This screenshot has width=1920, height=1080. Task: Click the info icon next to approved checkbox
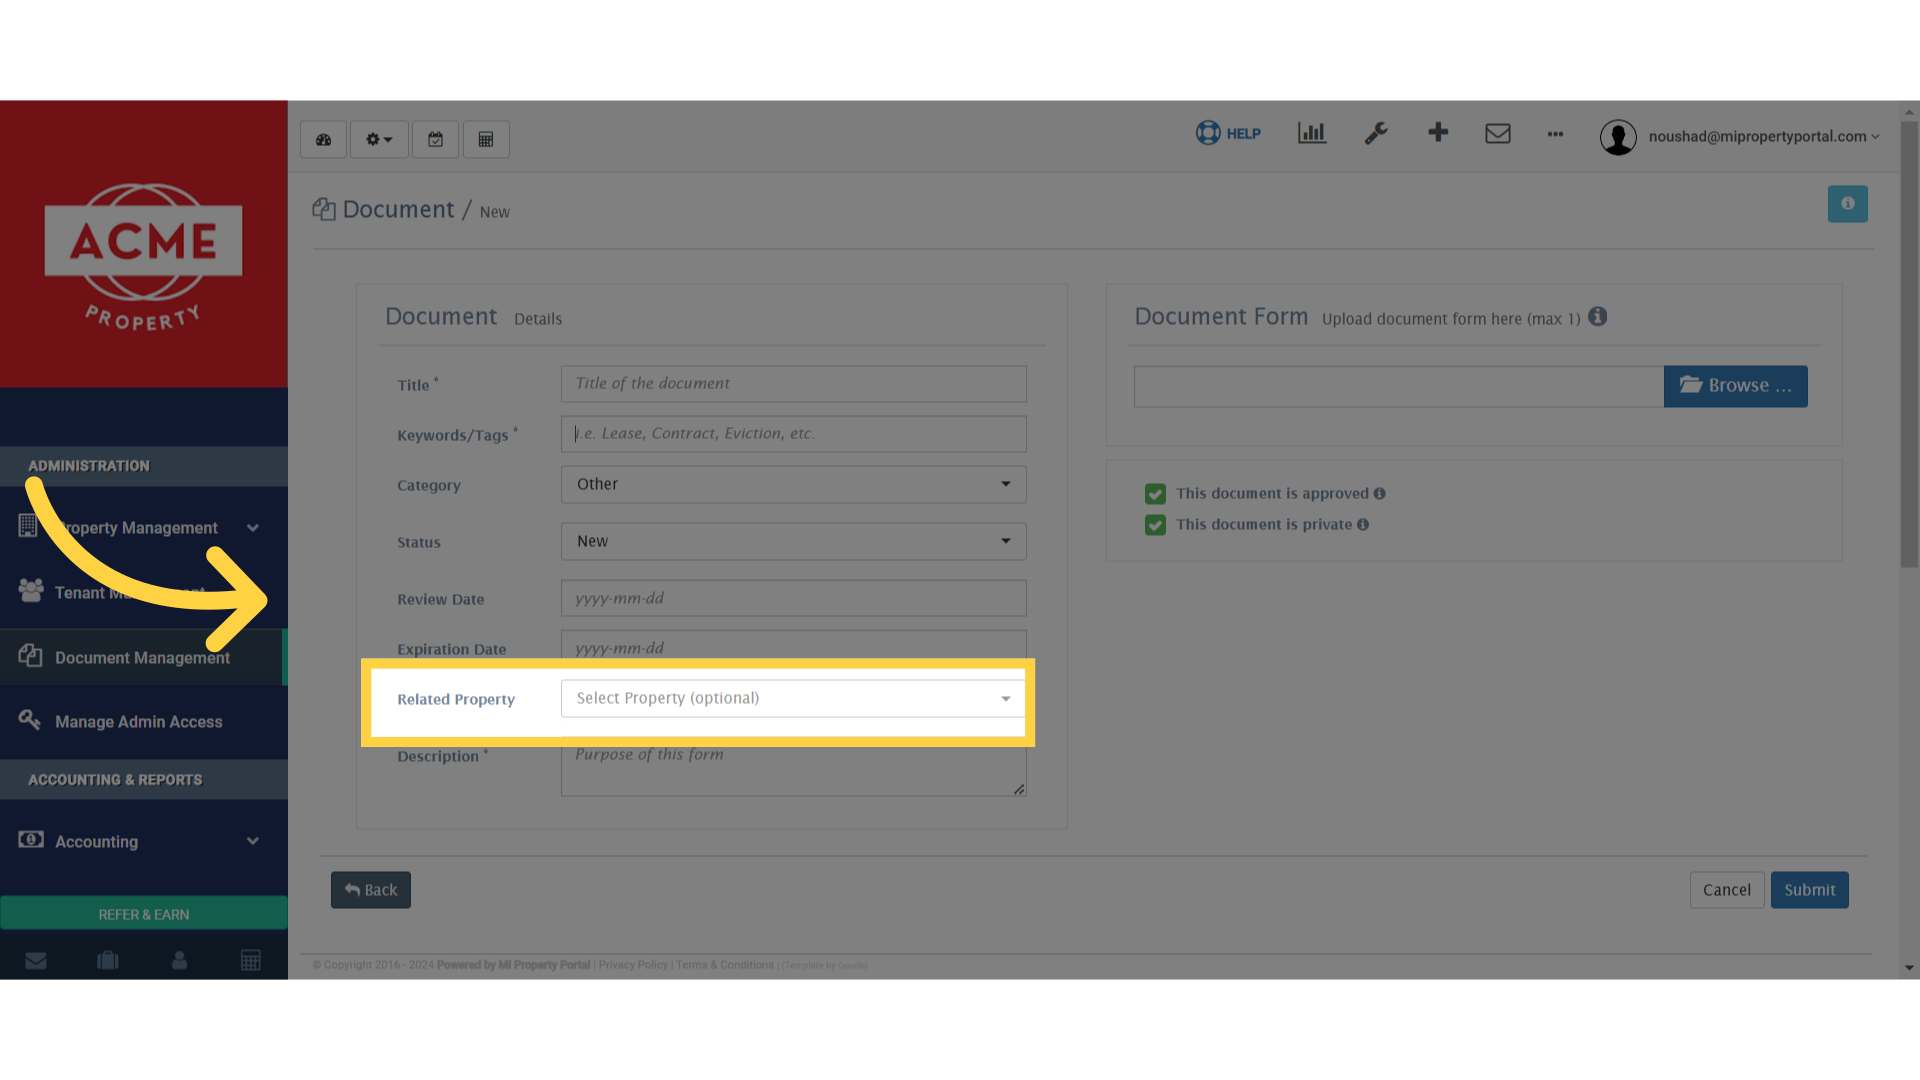coord(1380,494)
